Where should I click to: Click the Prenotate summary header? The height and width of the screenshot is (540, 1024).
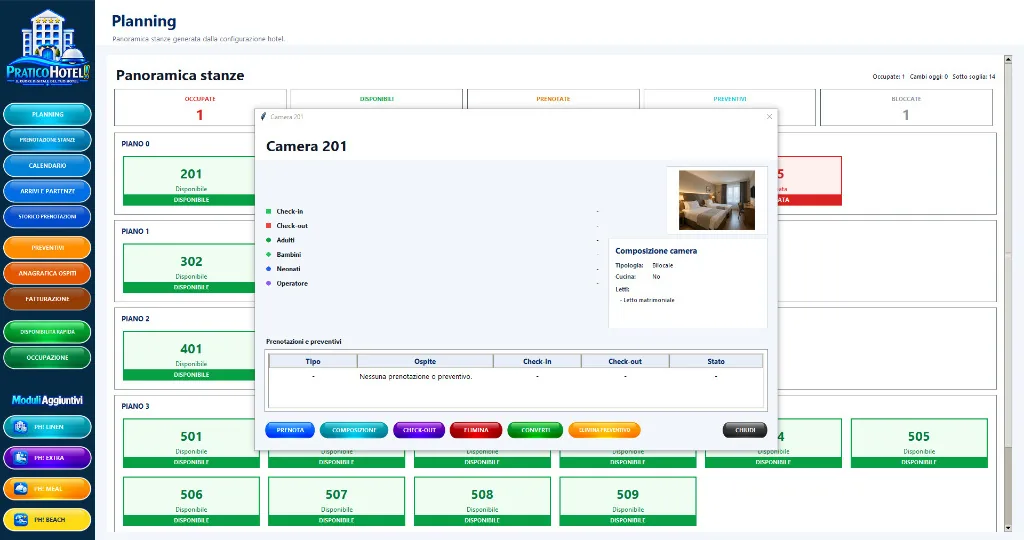[553, 99]
